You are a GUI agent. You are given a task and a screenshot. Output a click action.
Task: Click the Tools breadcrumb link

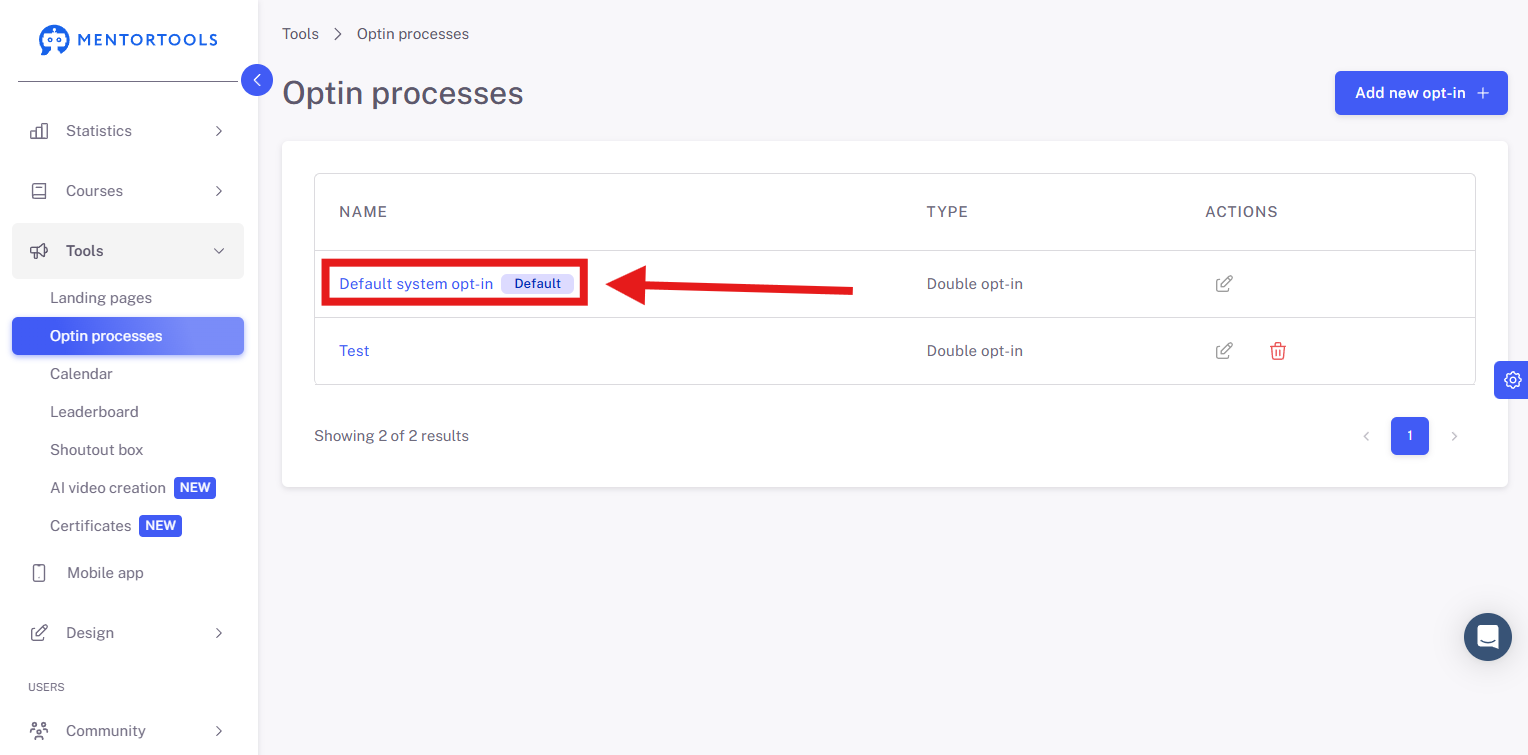click(300, 34)
